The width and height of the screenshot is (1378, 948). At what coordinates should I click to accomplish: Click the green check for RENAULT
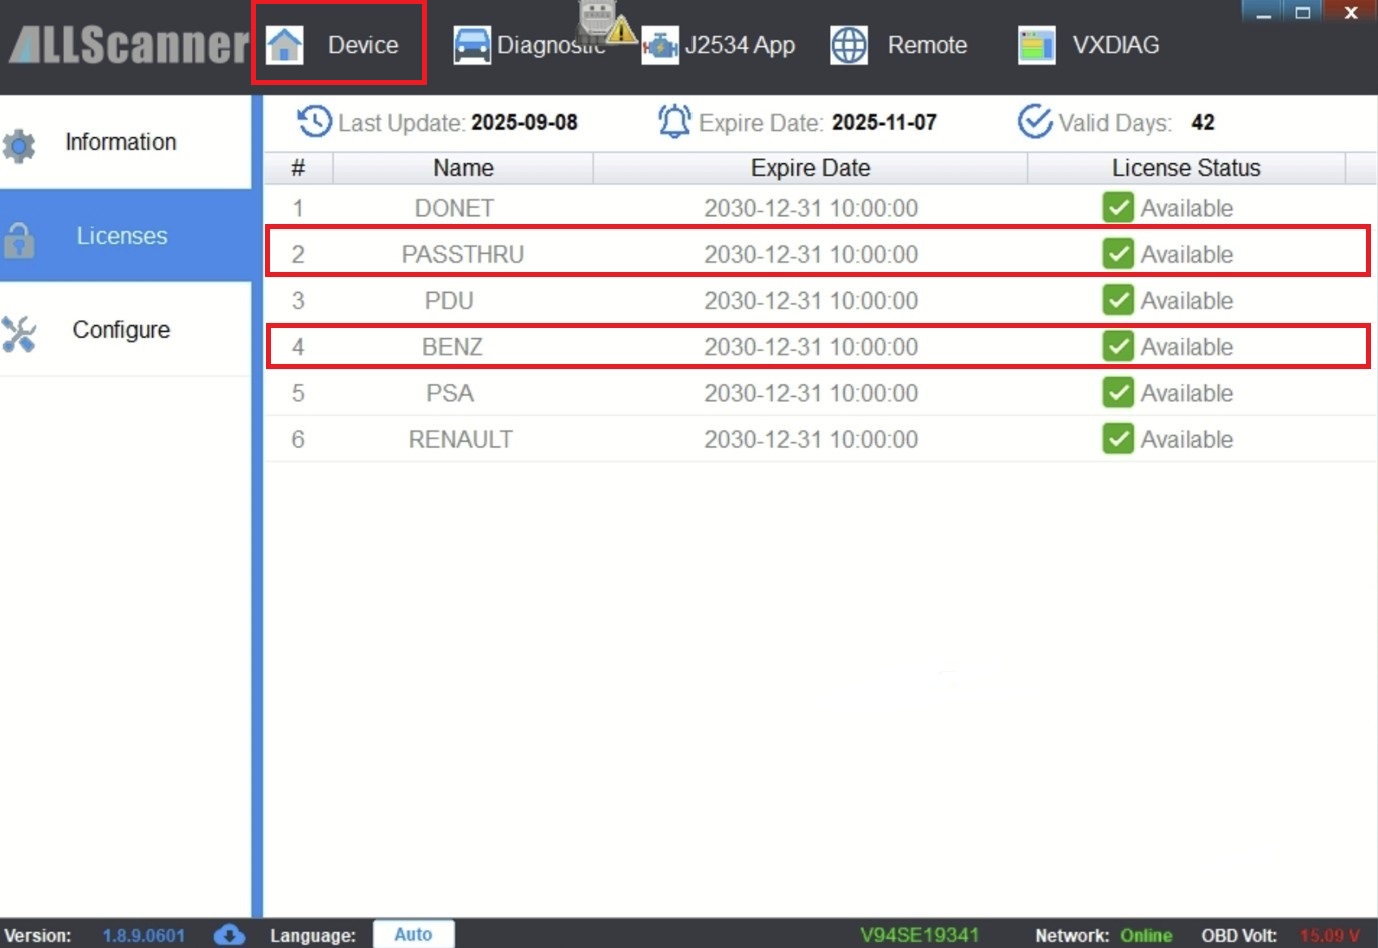(1118, 438)
